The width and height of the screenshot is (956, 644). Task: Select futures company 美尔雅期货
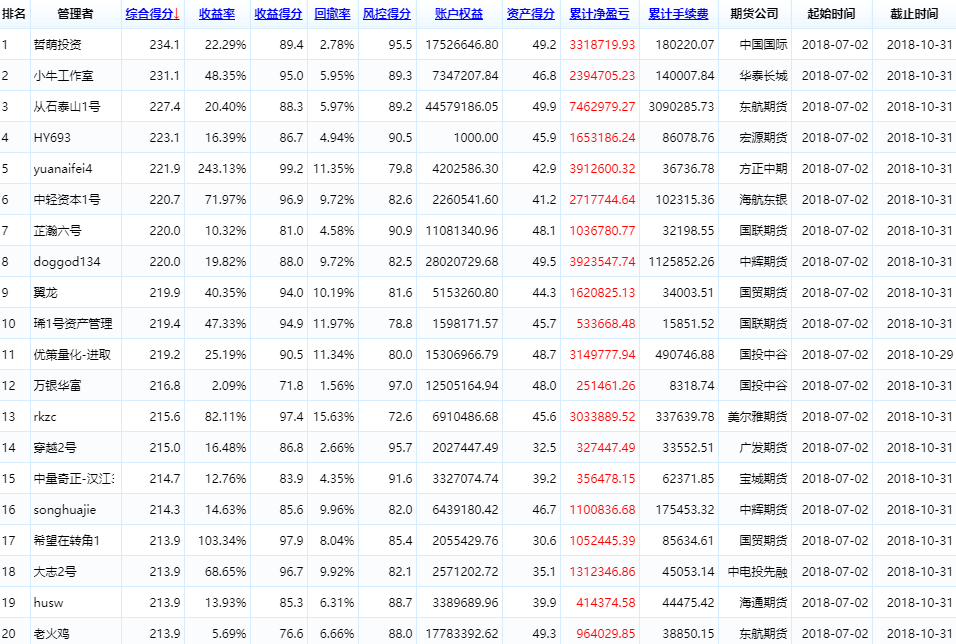click(x=758, y=417)
